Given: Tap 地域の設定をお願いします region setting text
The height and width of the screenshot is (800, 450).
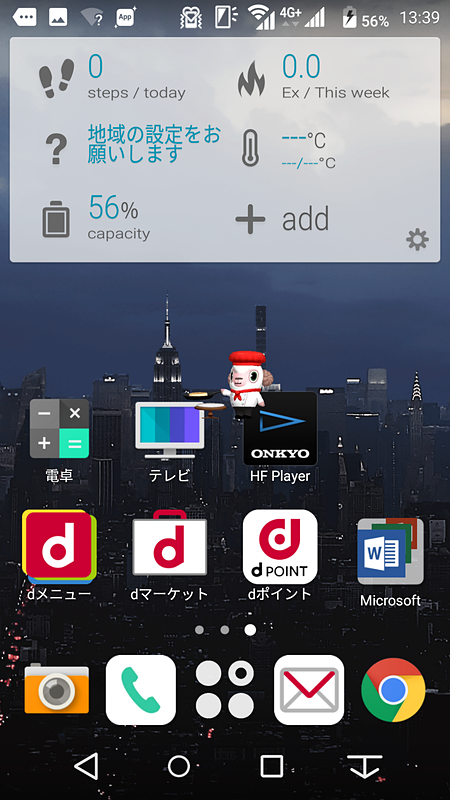Looking at the screenshot, I should (x=154, y=144).
